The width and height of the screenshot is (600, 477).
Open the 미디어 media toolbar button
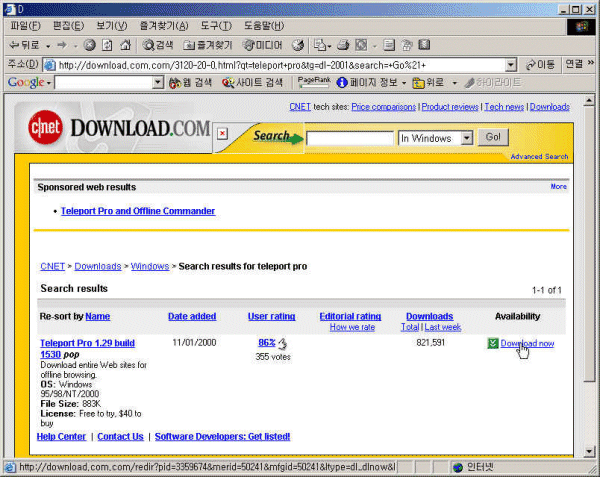[262, 45]
